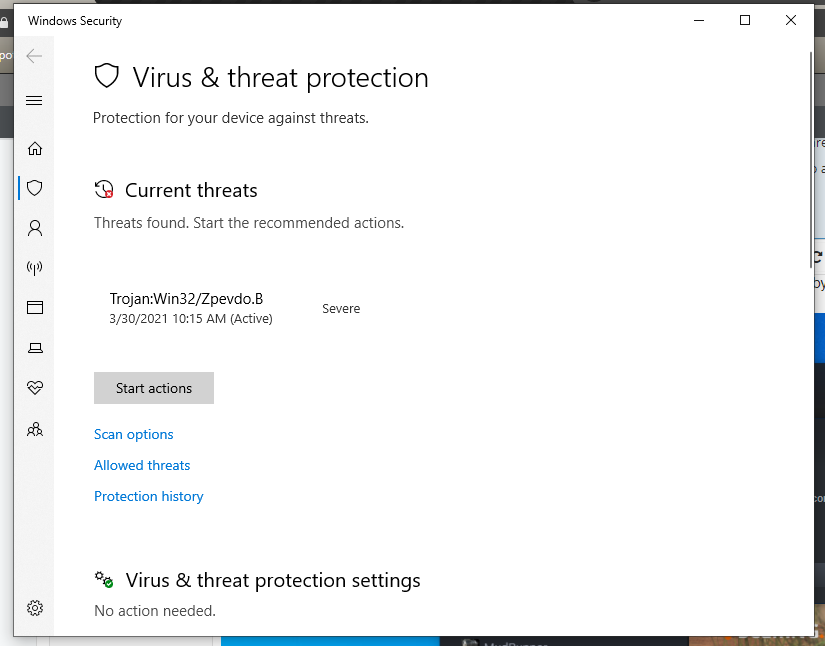The height and width of the screenshot is (646, 825).
Task: Expand the hamburger navigation menu
Action: click(x=34, y=100)
